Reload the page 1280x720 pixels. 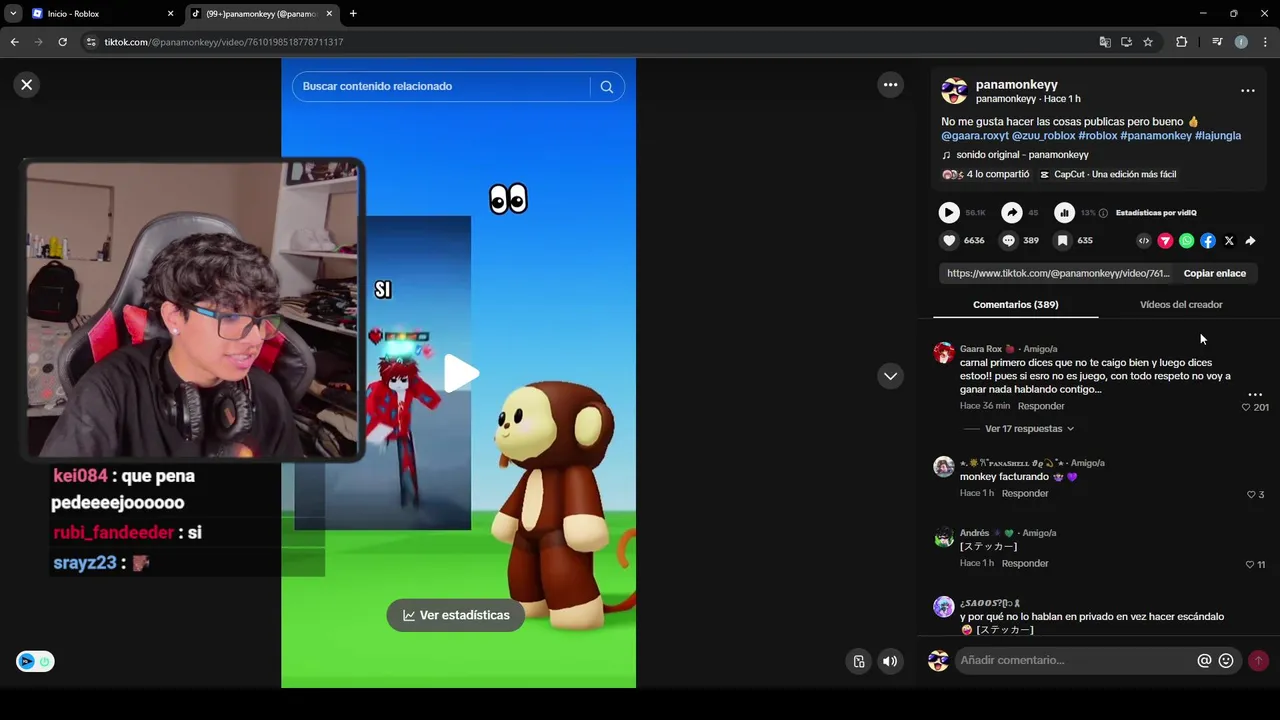point(62,42)
